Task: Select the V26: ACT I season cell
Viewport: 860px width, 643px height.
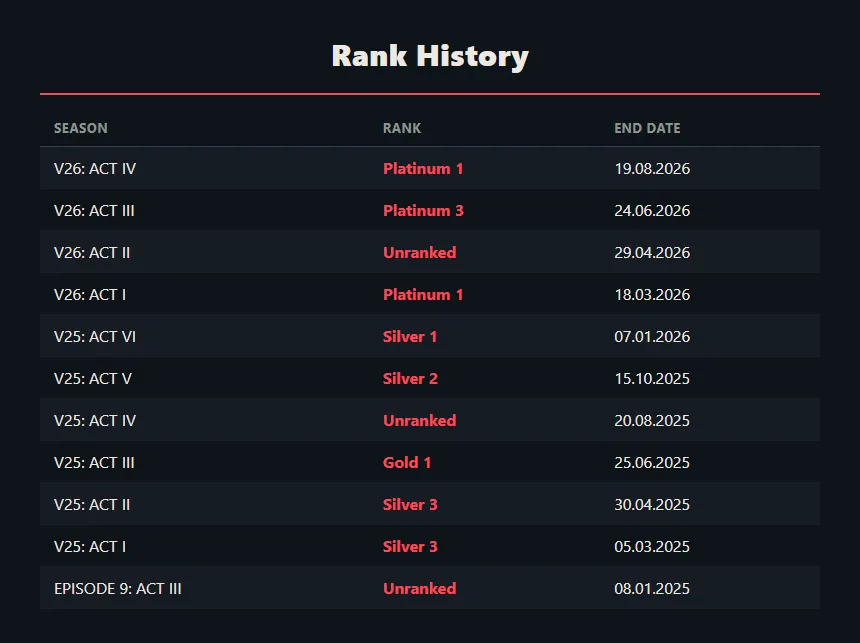Action: point(90,295)
